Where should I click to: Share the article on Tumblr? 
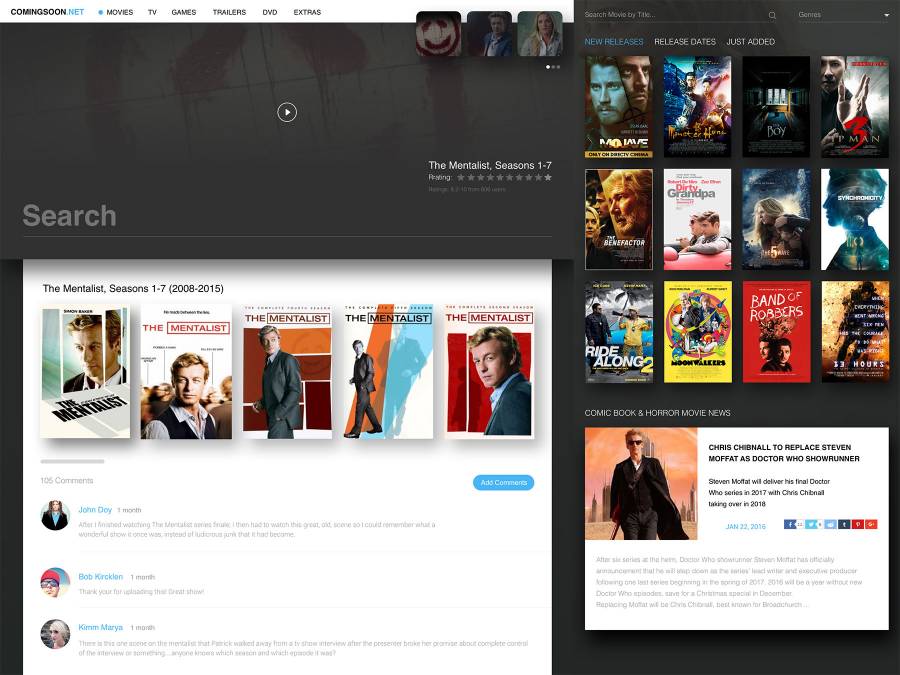click(845, 524)
